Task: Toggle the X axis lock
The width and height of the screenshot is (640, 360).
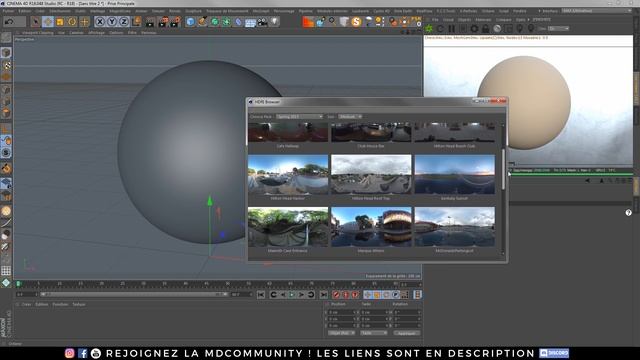Action: pyautogui.click(x=100, y=22)
